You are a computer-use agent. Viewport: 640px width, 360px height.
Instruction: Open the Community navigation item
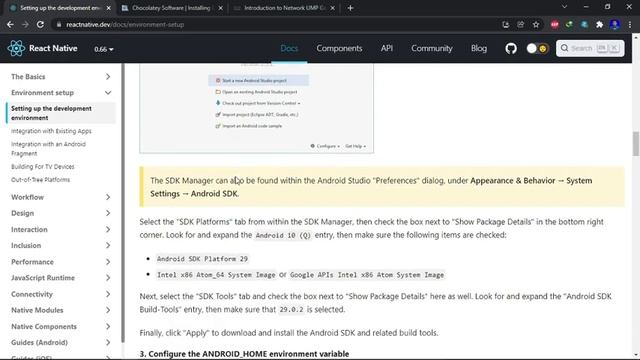(431, 48)
